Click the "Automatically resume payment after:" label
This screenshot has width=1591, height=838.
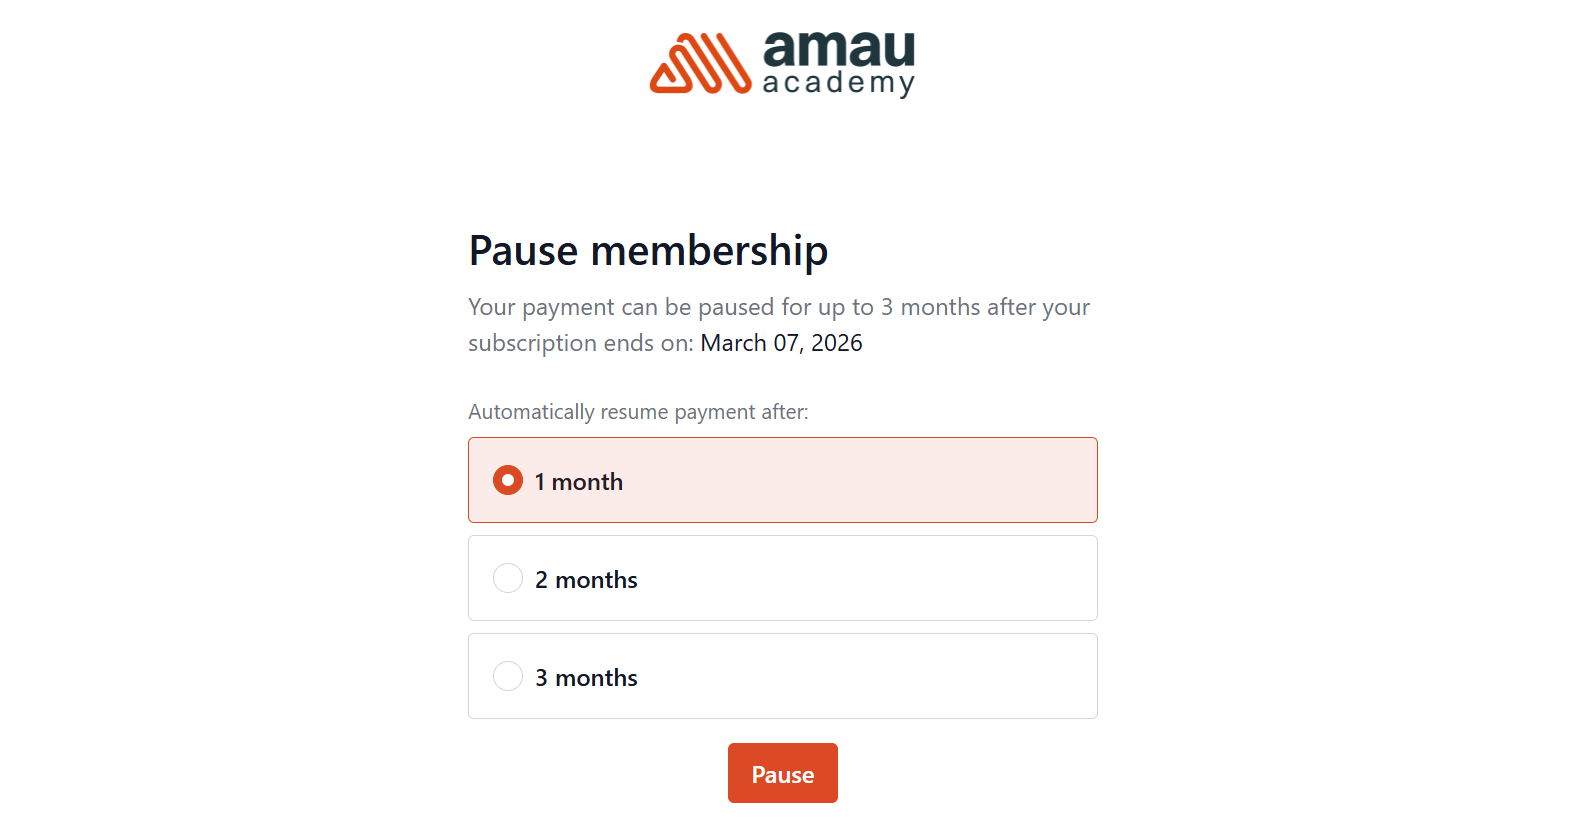(638, 412)
